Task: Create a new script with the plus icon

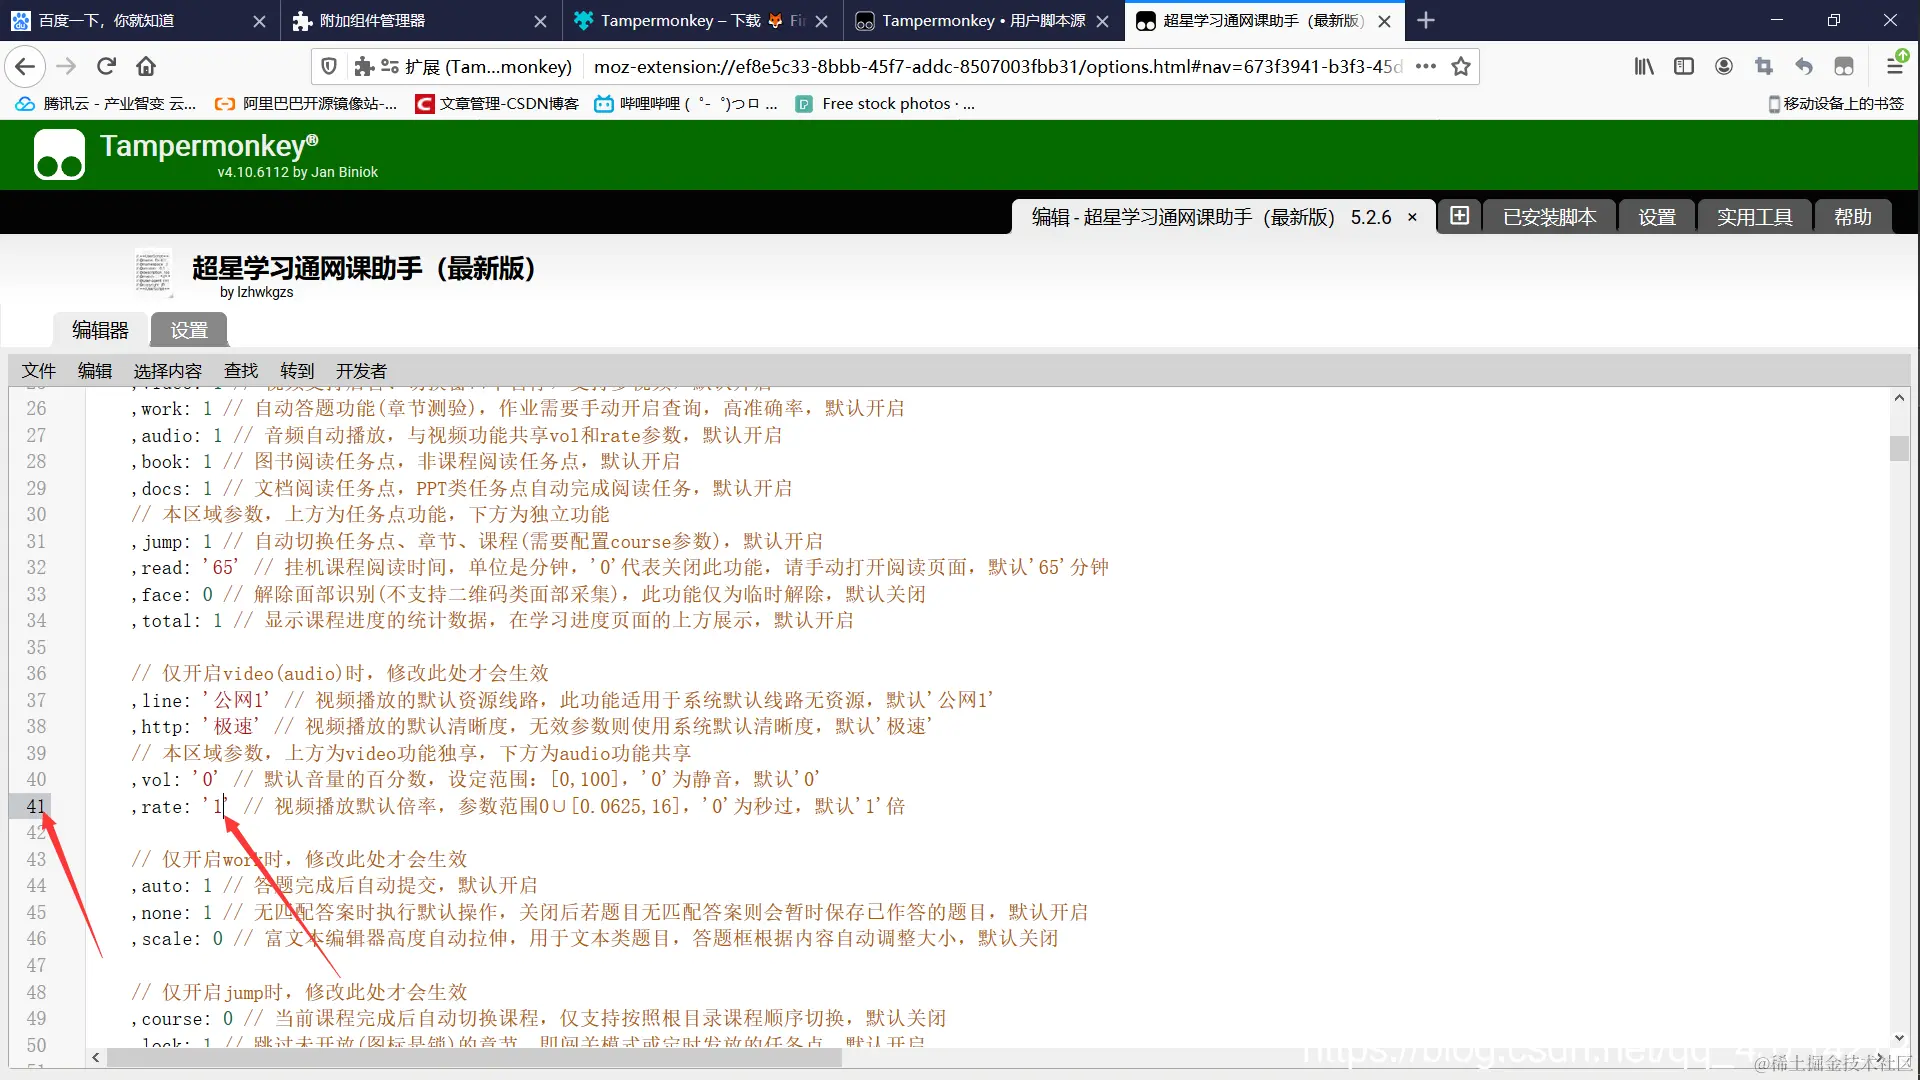Action: pos(1459,215)
